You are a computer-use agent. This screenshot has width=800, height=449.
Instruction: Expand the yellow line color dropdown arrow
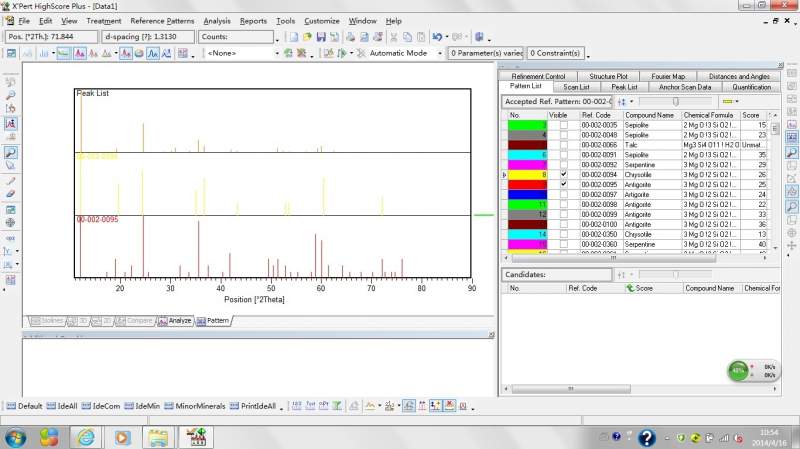(737, 101)
